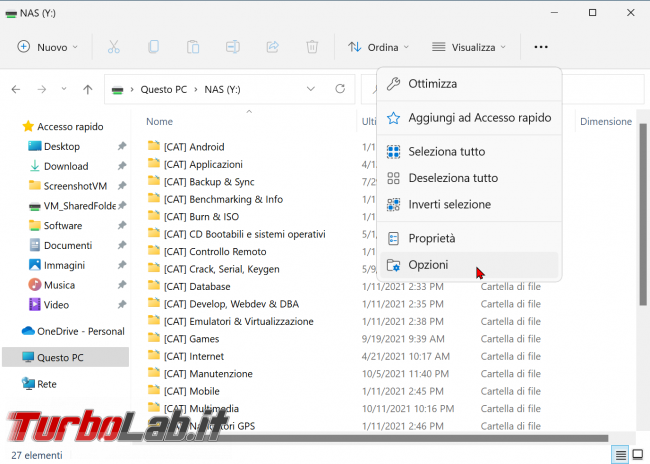Click the vertical scrollbar of file list
650x464 pixels.
click(643, 214)
